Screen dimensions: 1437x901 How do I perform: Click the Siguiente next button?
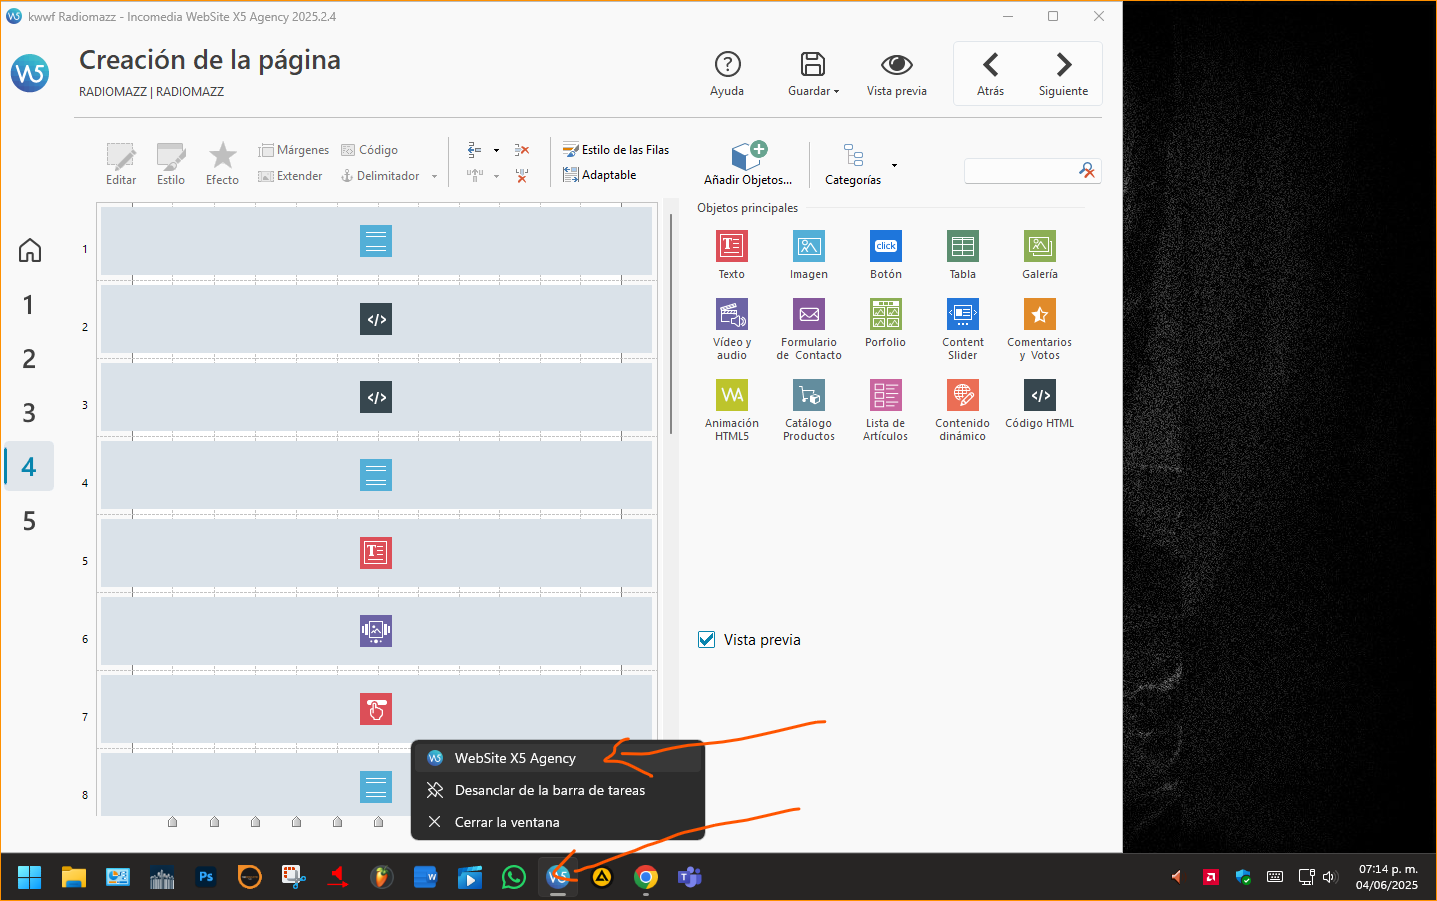click(1063, 73)
